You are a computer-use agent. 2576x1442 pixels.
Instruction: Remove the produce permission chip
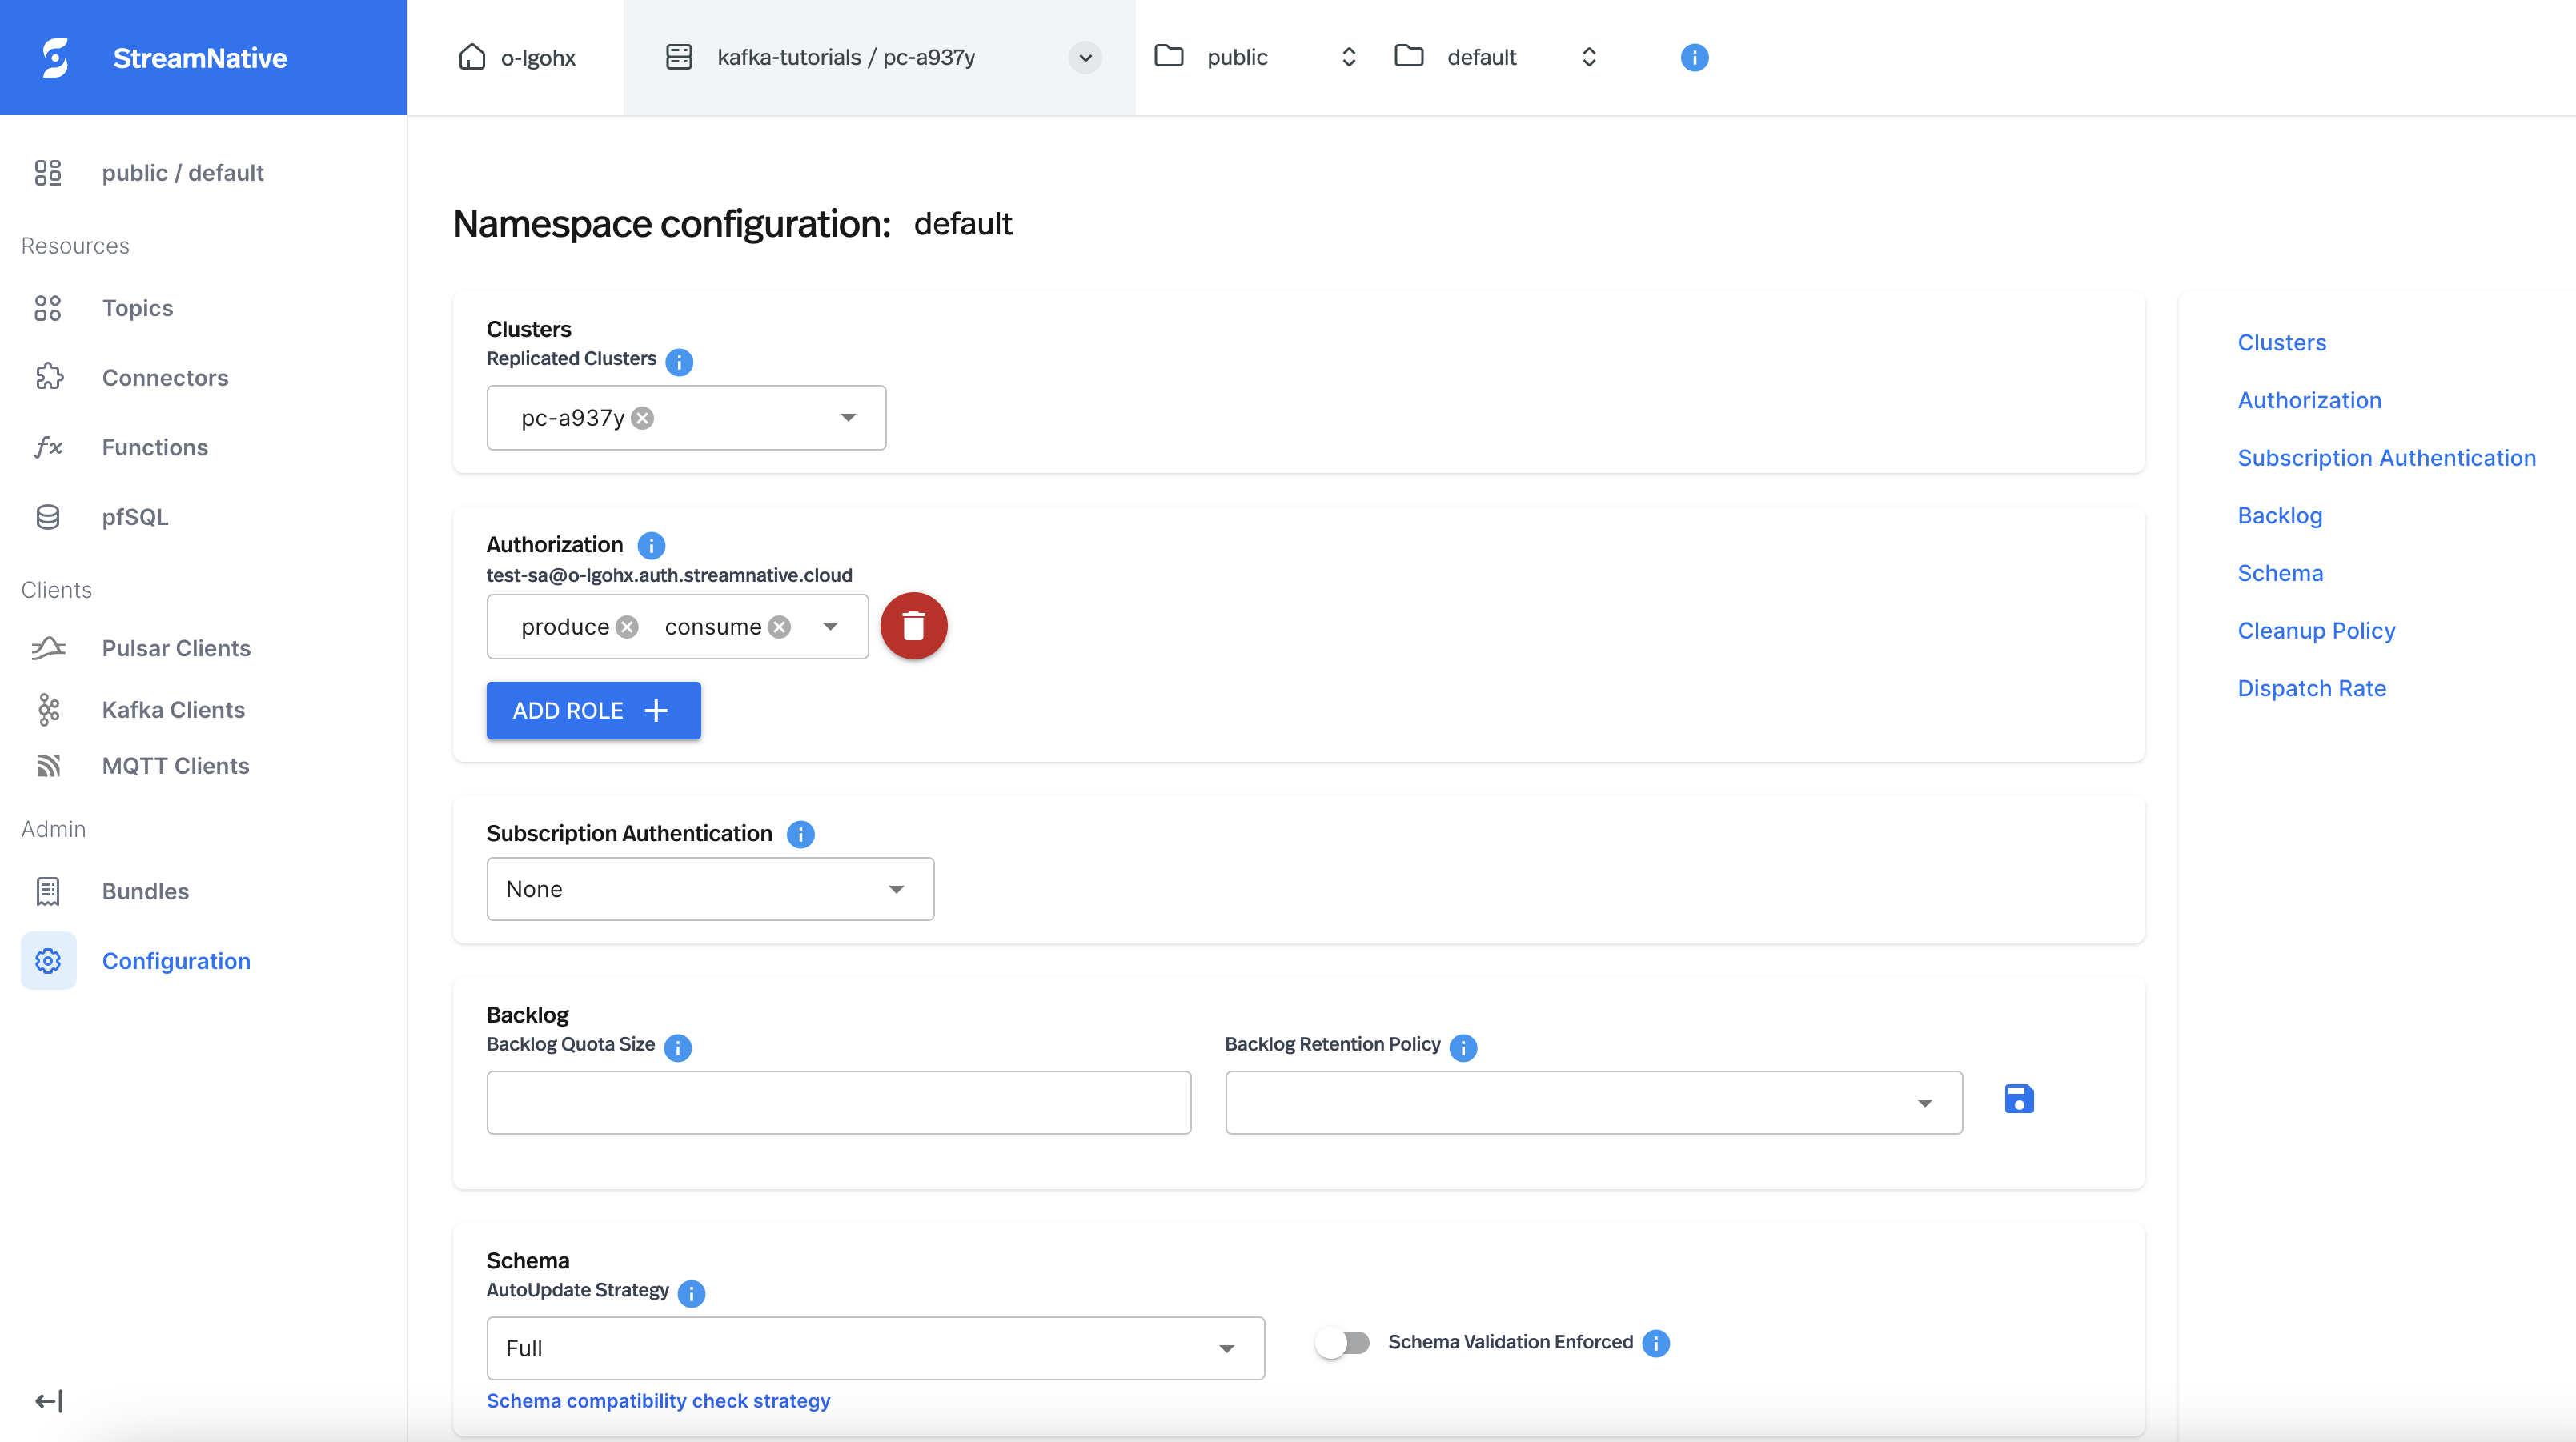click(627, 626)
